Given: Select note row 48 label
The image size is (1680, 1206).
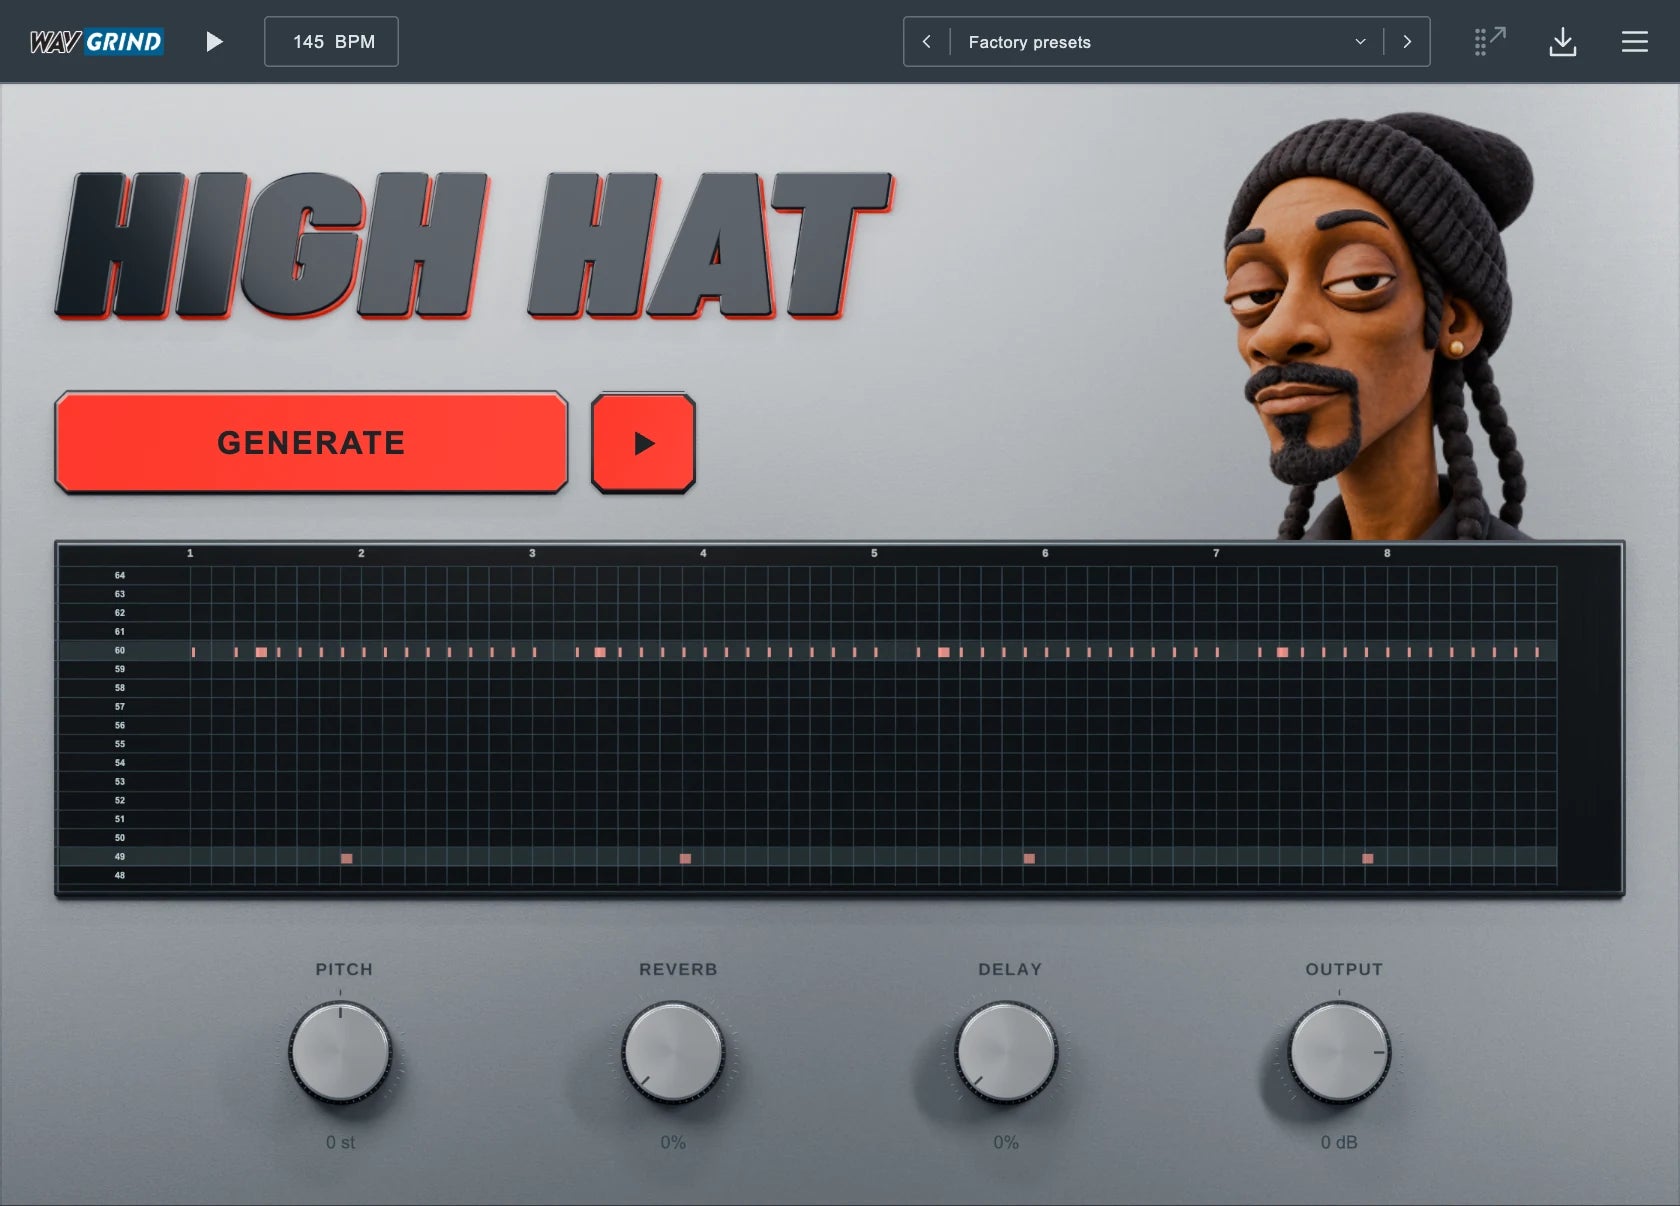Looking at the screenshot, I should click(x=120, y=875).
